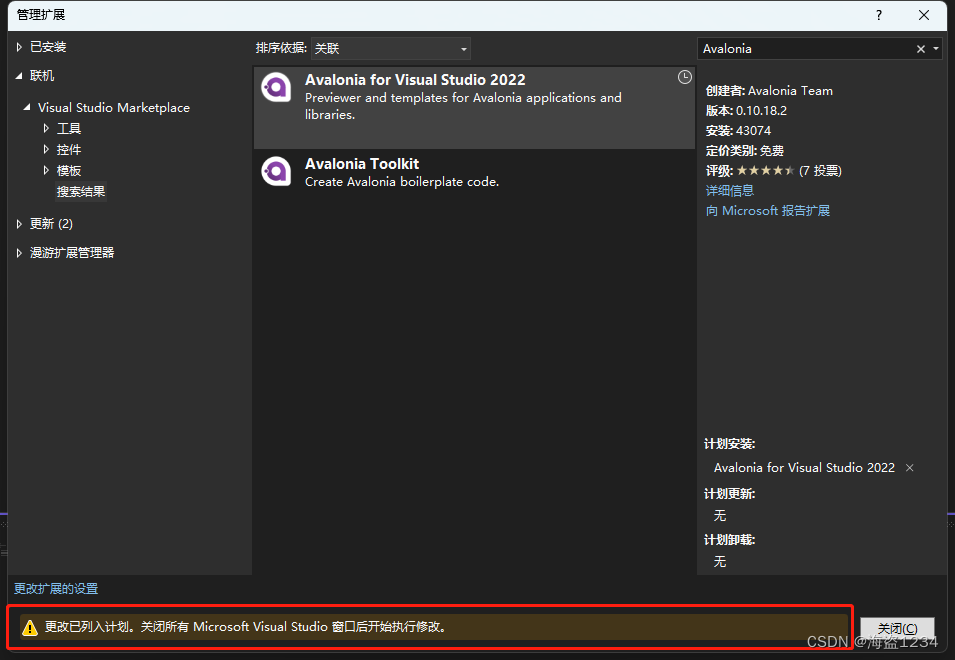955x660 pixels.
Task: Select Visual Studio Marketplace label
Action: [114, 108]
